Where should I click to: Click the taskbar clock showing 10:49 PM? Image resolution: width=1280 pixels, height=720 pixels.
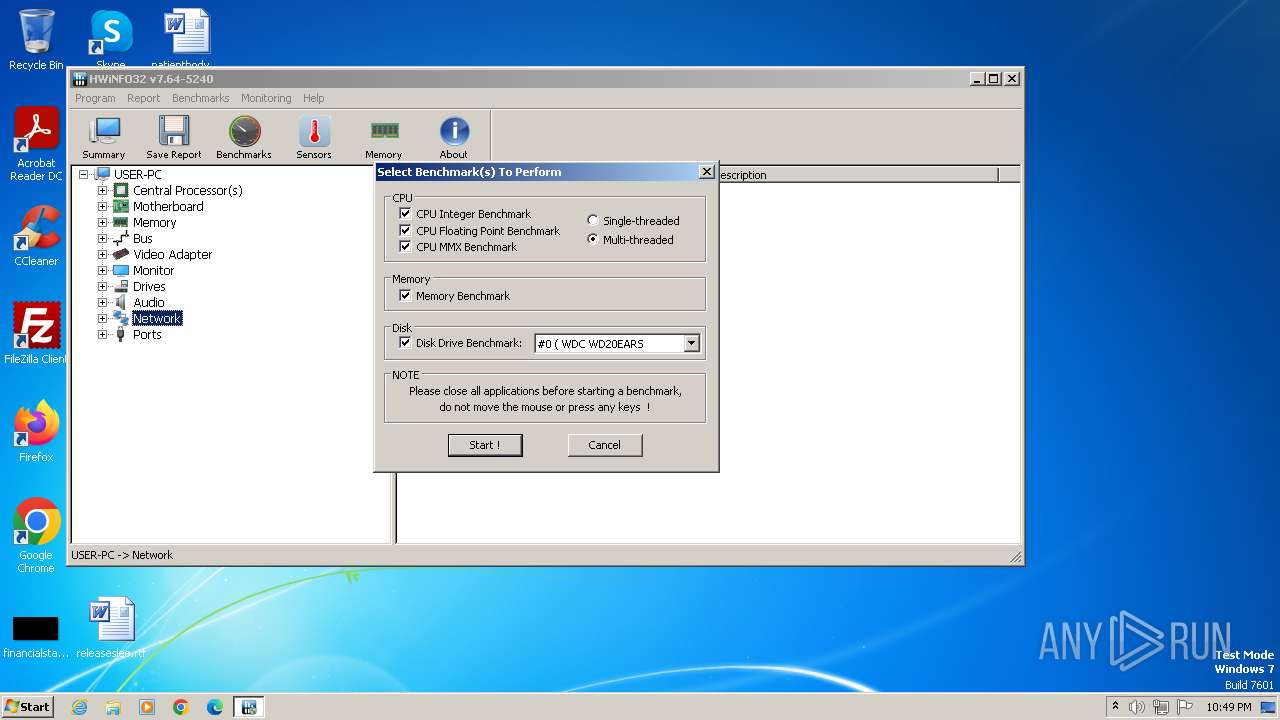point(1229,707)
